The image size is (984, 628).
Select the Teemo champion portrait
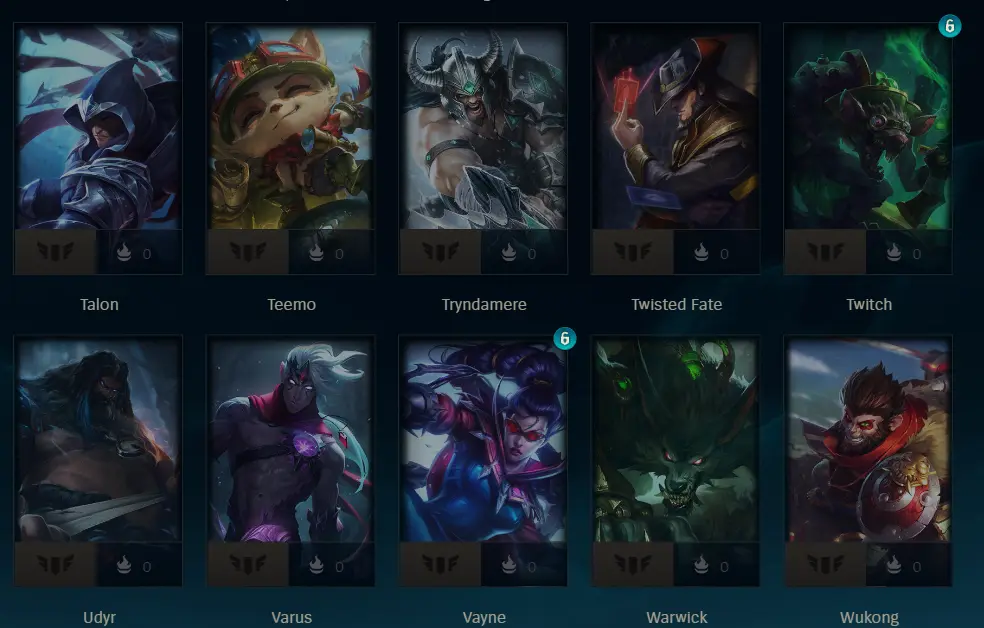pos(291,127)
